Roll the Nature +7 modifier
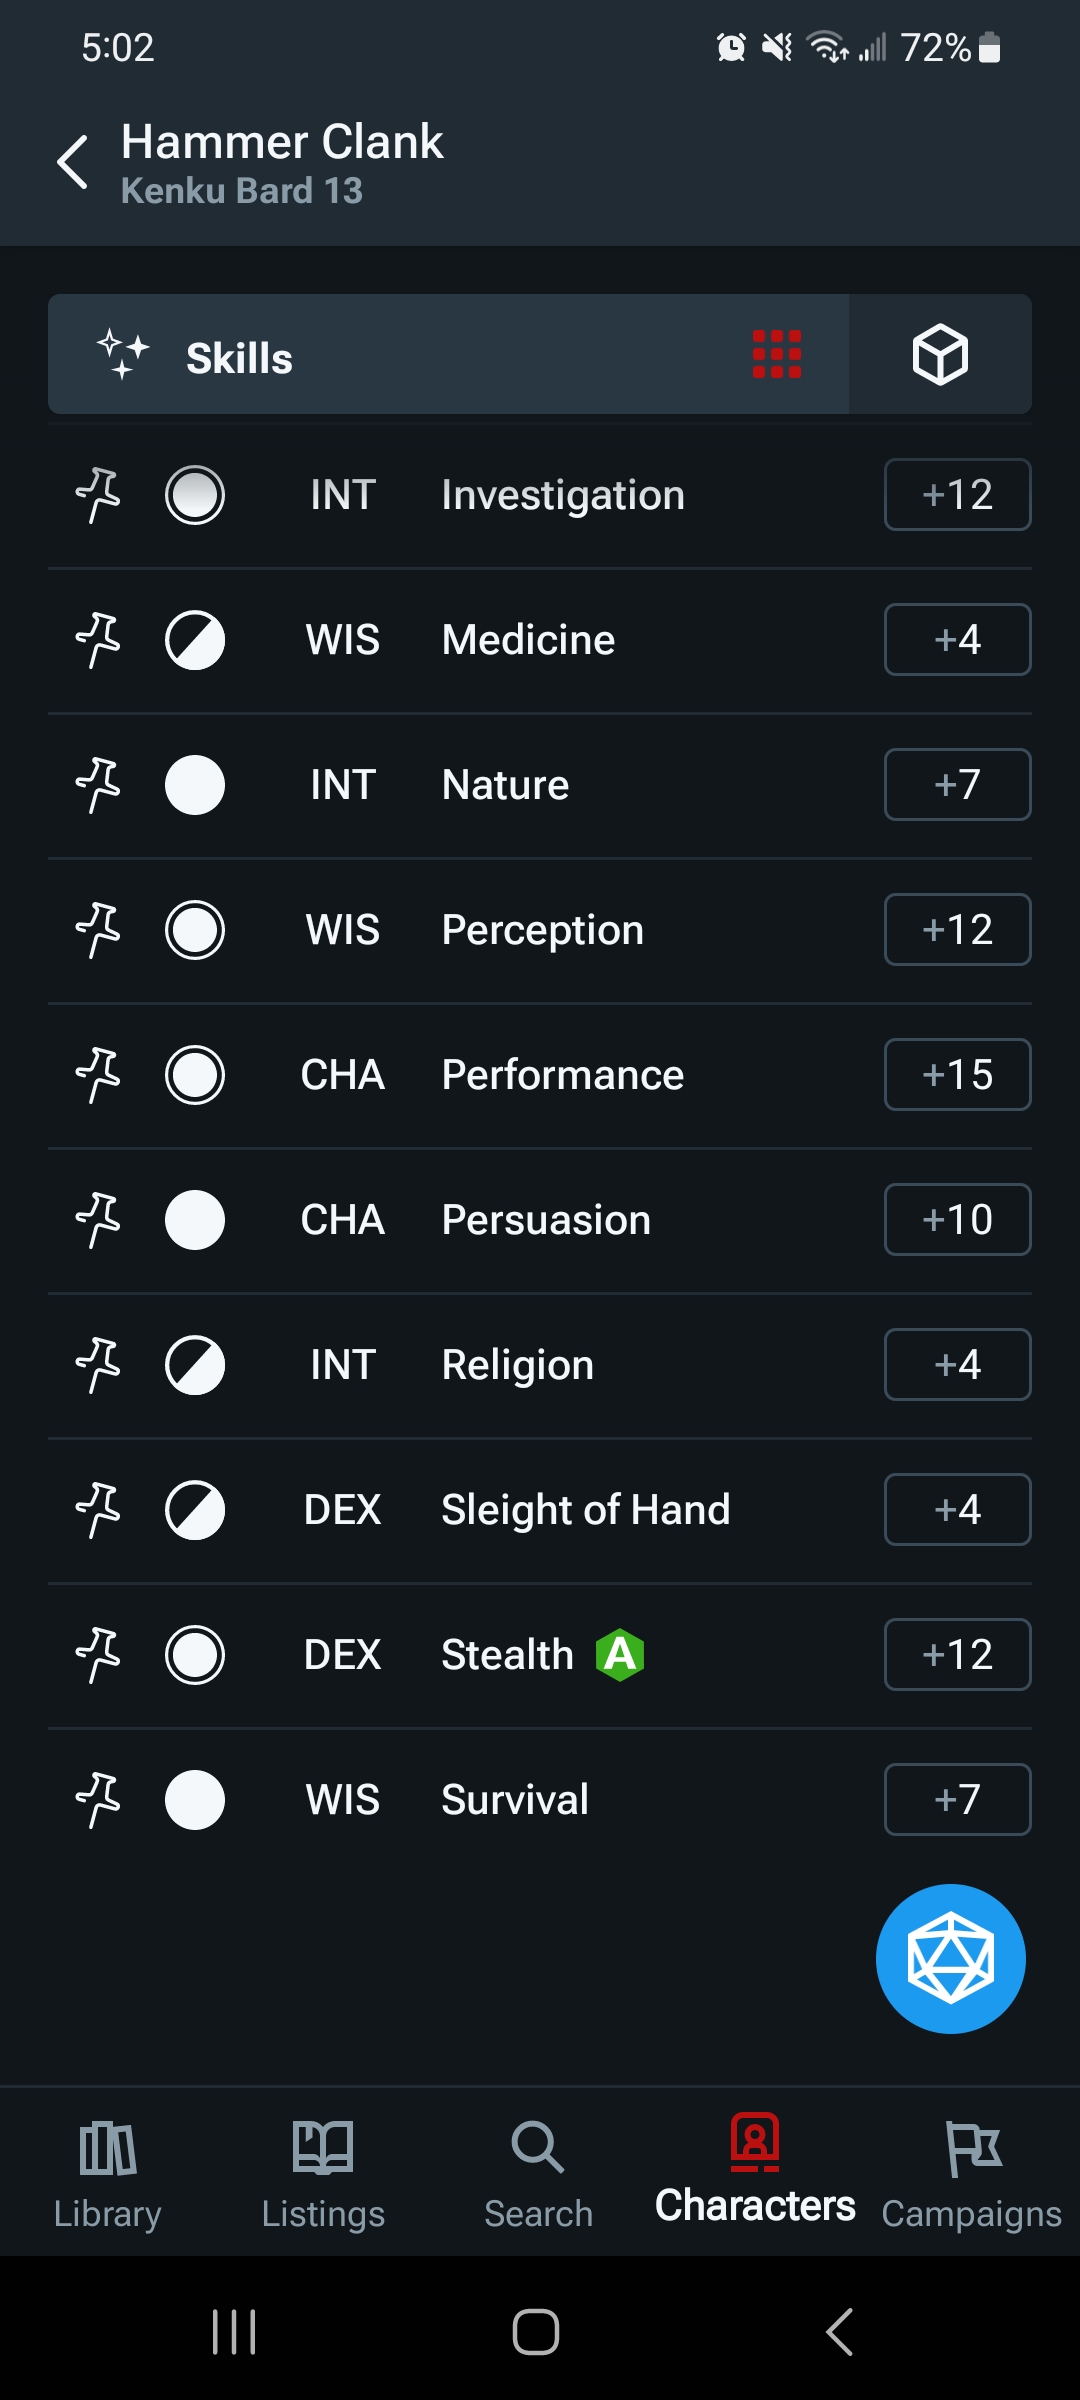 click(x=958, y=785)
